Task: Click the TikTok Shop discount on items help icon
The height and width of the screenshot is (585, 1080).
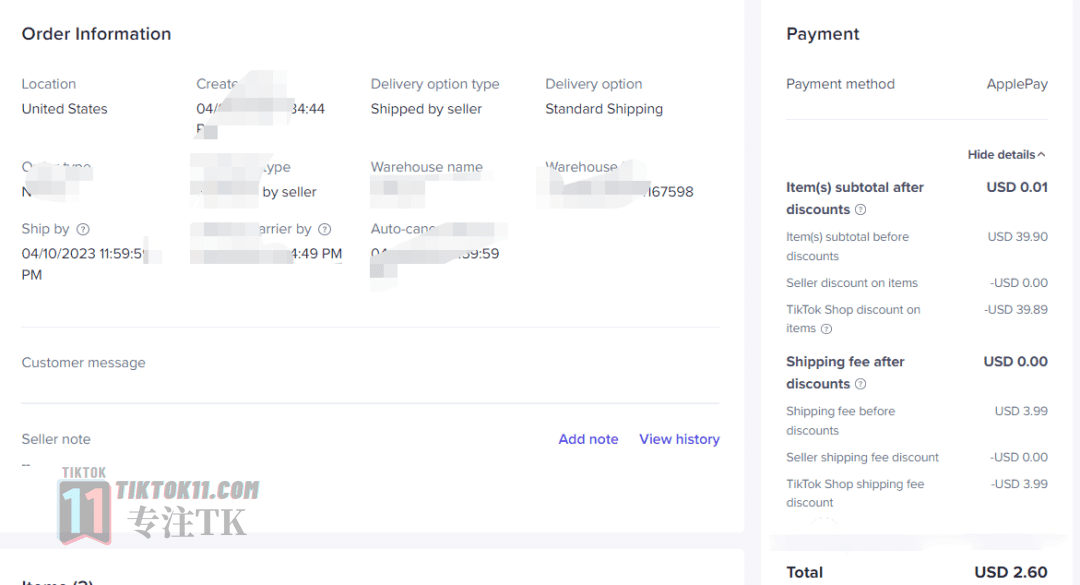Action: 827,329
